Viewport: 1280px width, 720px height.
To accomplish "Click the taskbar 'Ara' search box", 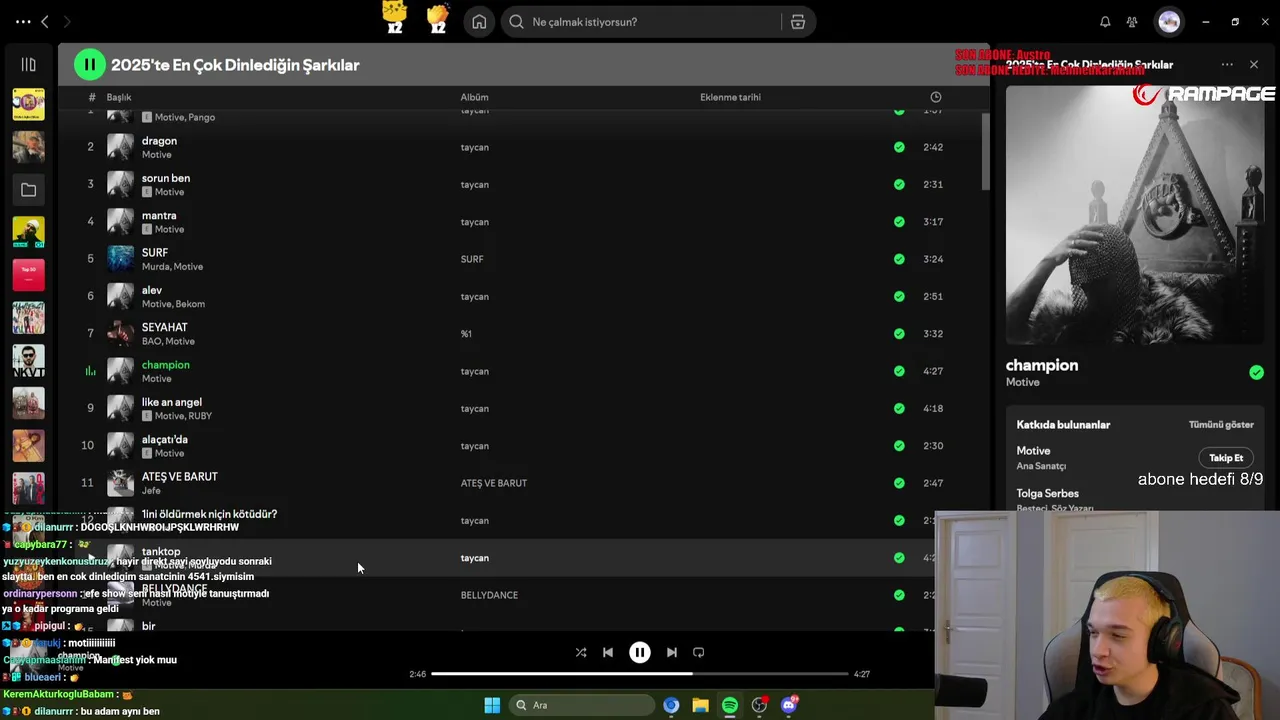I will pyautogui.click(x=580, y=705).
